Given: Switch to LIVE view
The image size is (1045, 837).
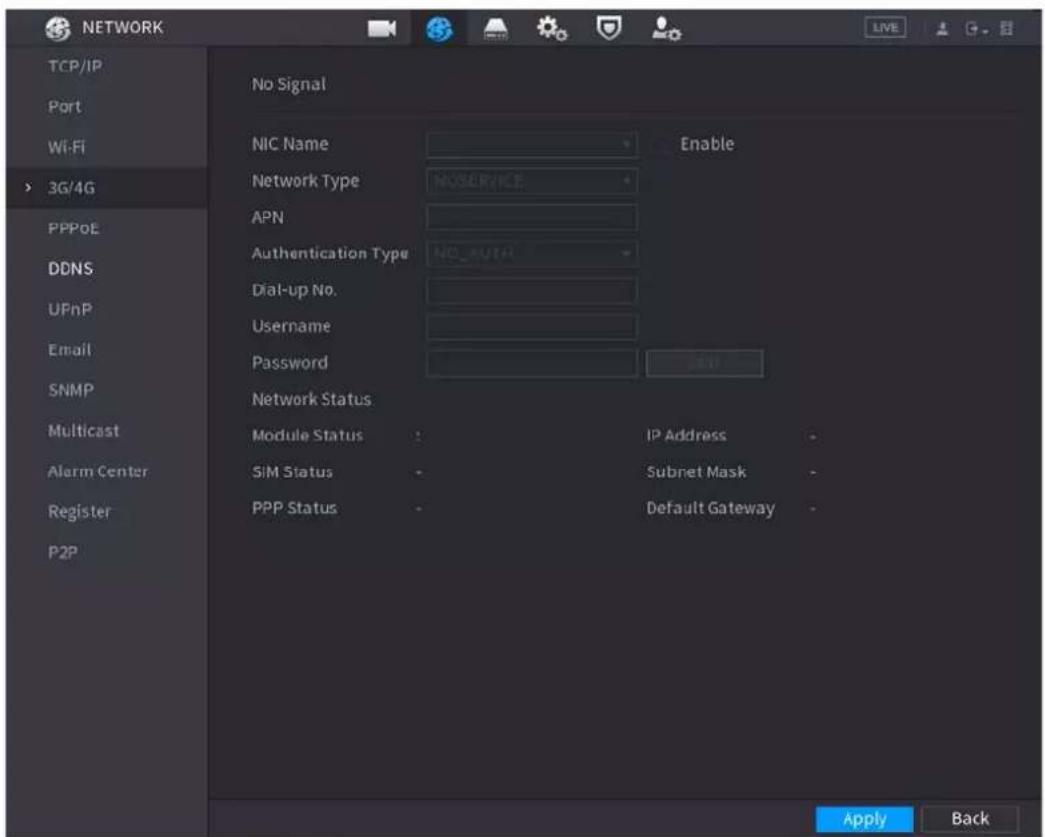Looking at the screenshot, I should click(885, 28).
